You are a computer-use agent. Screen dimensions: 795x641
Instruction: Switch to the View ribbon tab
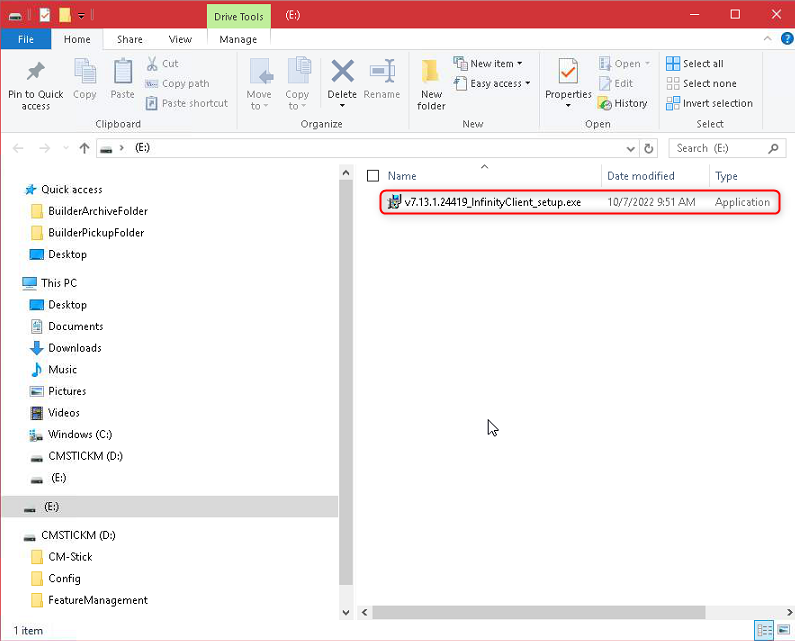pyautogui.click(x=180, y=39)
